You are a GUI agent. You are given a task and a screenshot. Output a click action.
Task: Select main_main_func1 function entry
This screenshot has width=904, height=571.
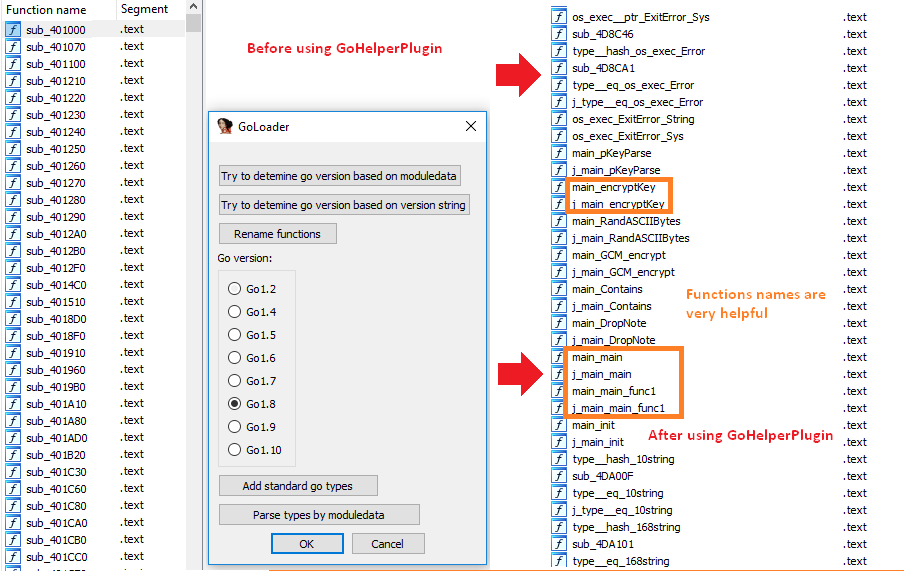click(613, 391)
